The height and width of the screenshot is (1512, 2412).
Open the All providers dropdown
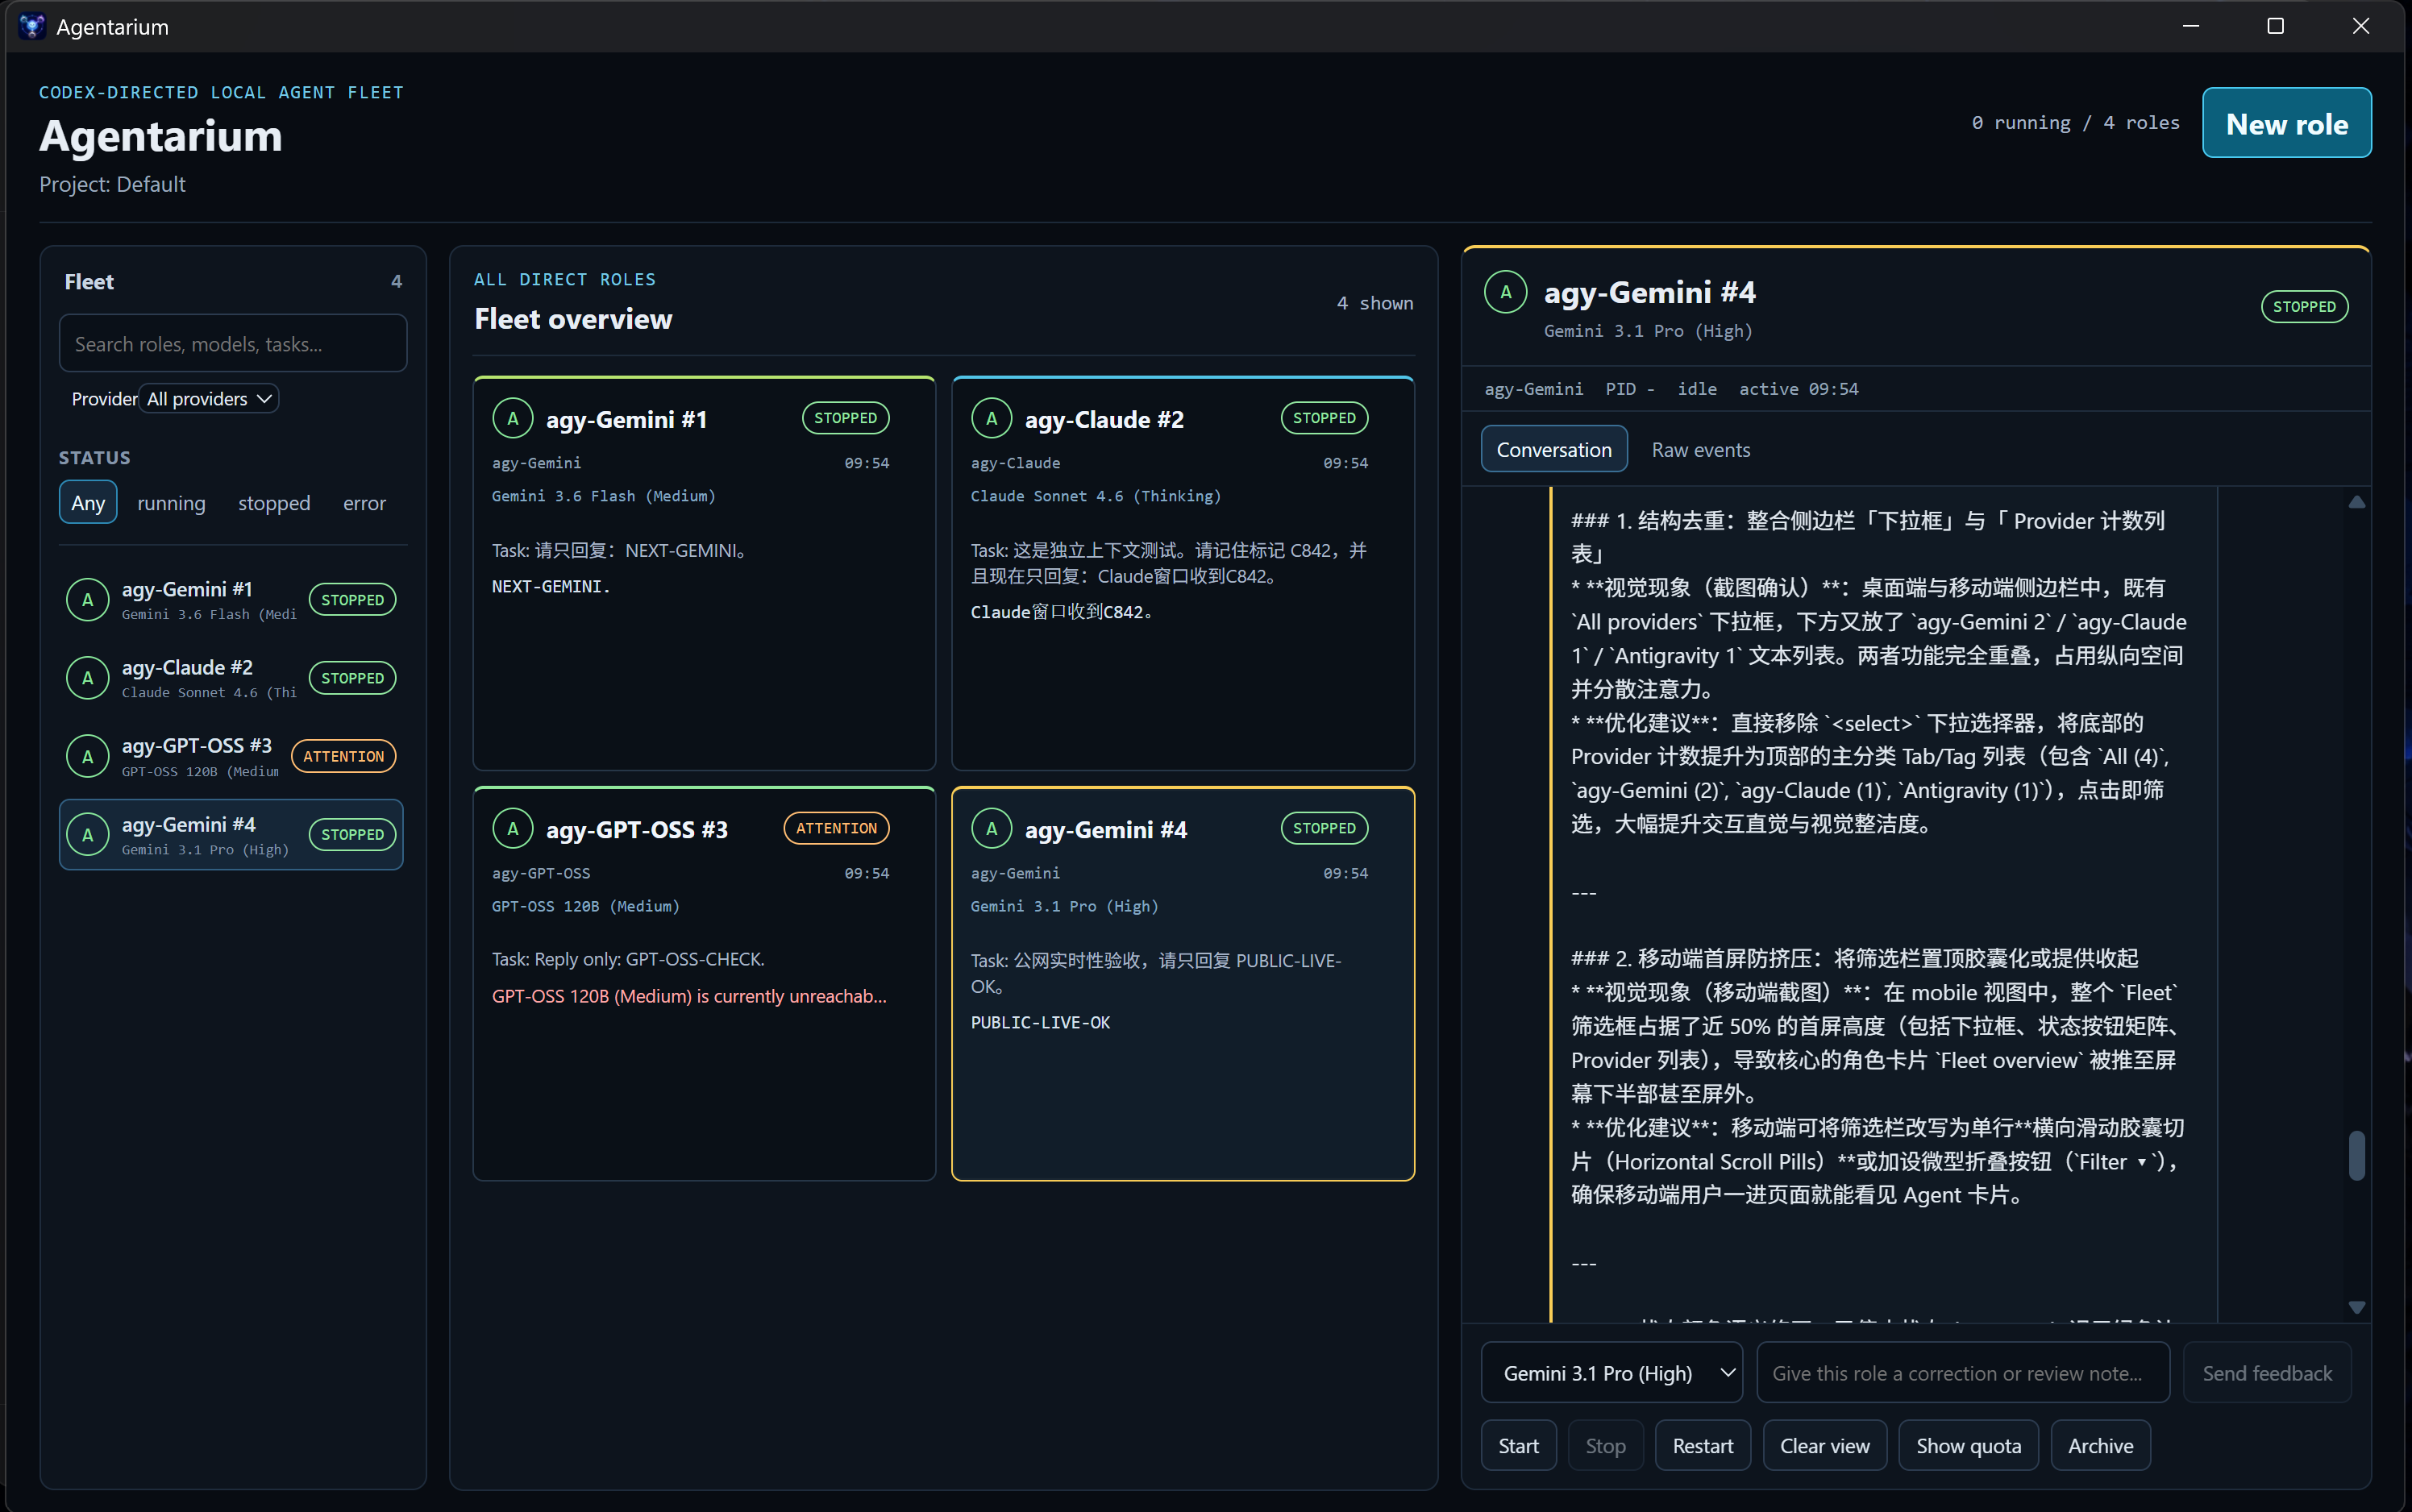point(208,399)
